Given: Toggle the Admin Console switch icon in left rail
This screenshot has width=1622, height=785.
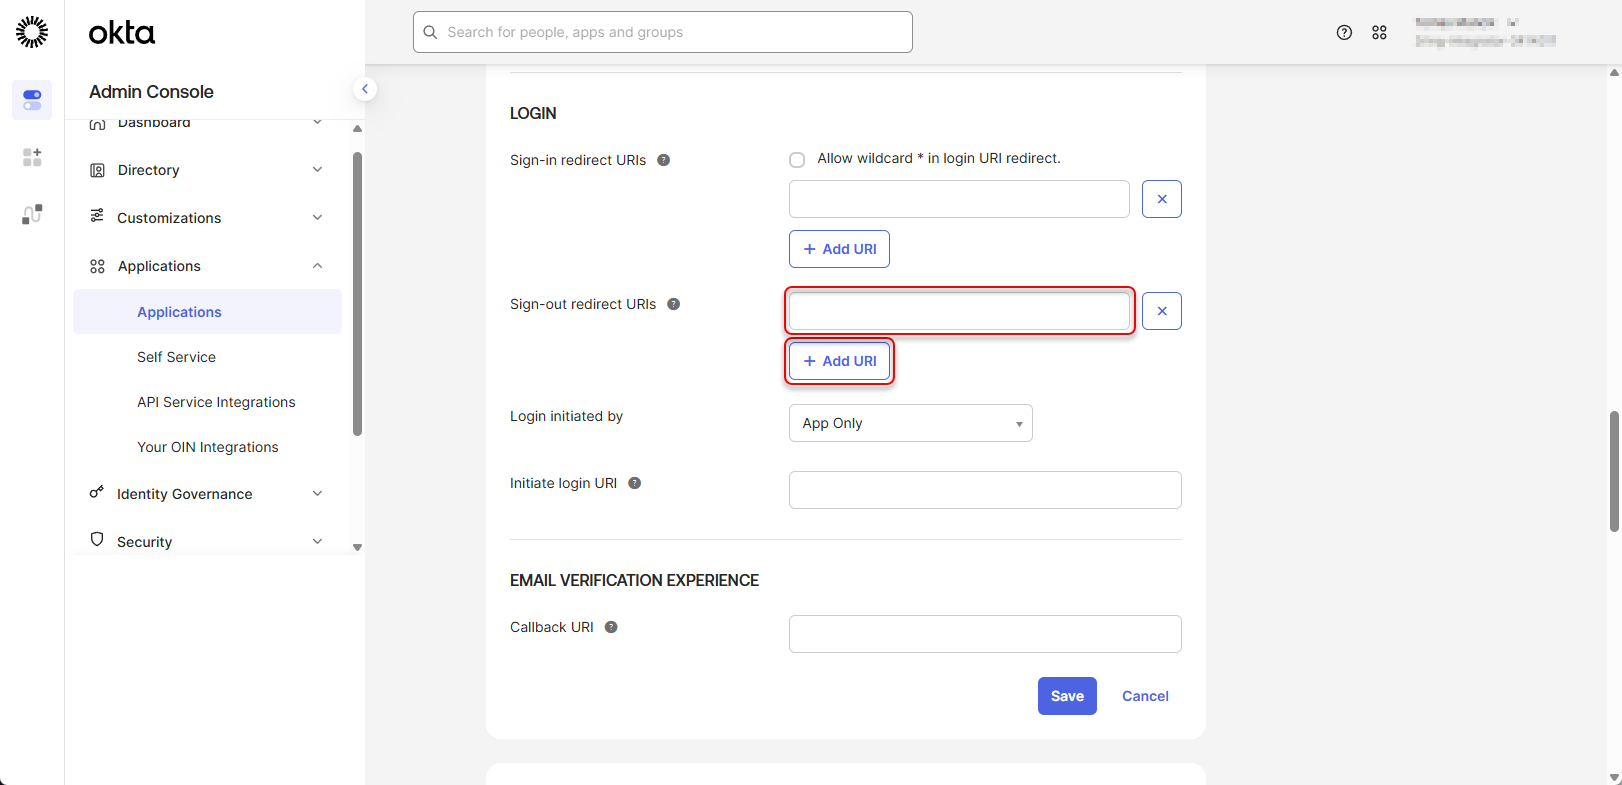Looking at the screenshot, I should pyautogui.click(x=32, y=100).
